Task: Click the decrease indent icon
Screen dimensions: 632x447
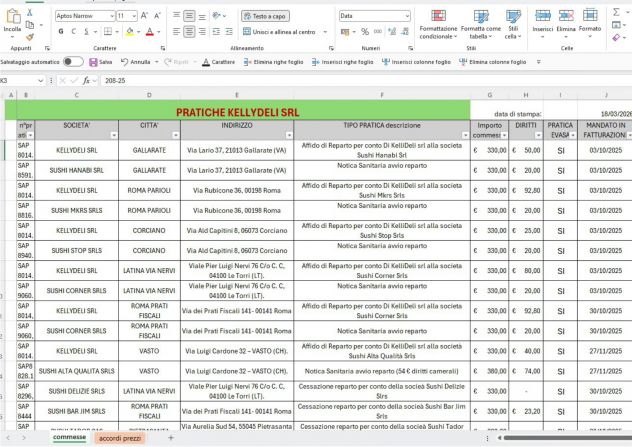Action: tap(216, 31)
